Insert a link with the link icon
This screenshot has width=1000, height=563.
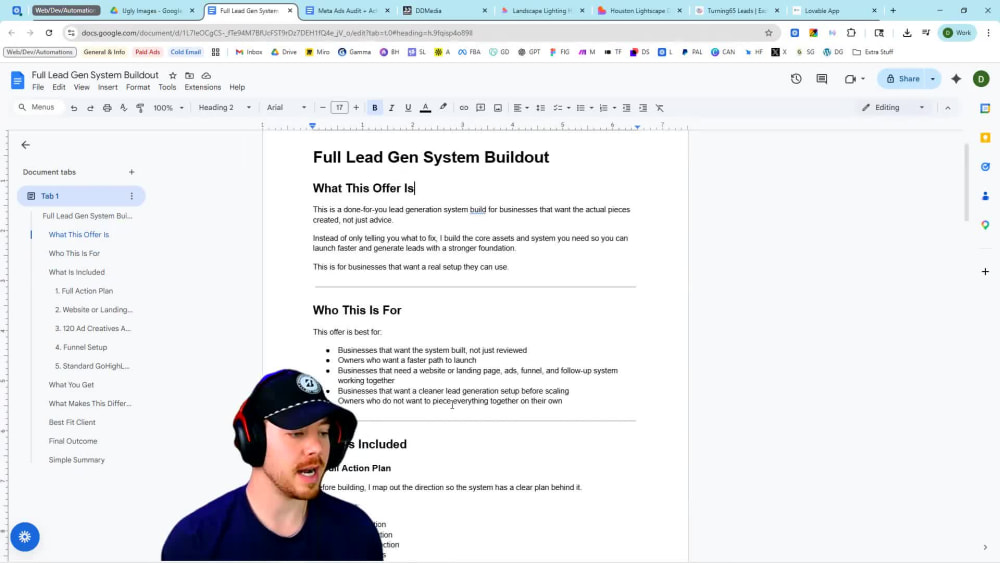[464, 108]
